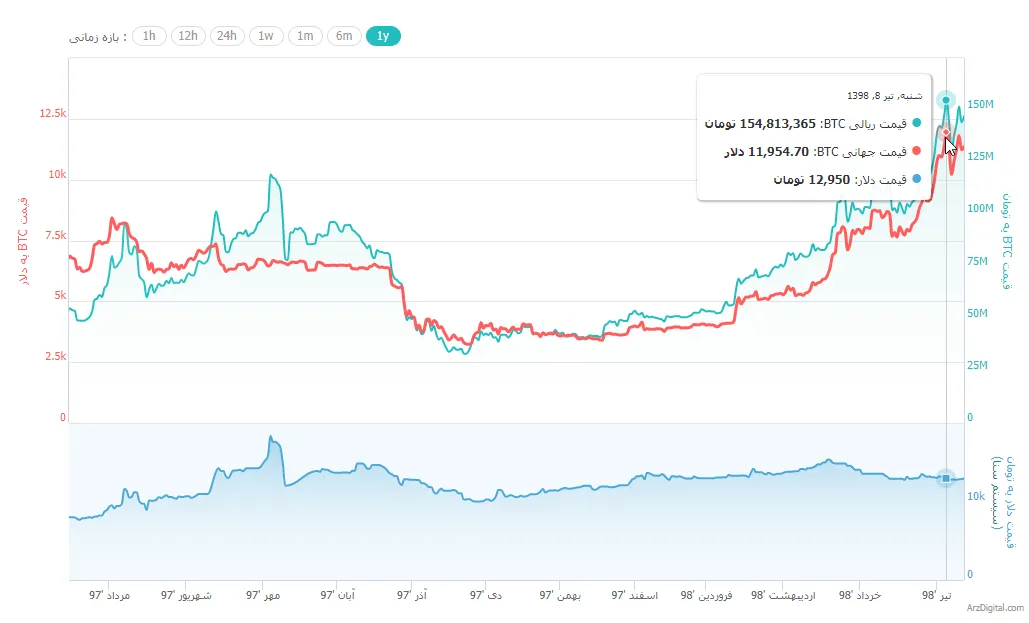The image size is (1029, 623).
Task: Click red global BTC price dot in tooltip
Action: point(917,152)
